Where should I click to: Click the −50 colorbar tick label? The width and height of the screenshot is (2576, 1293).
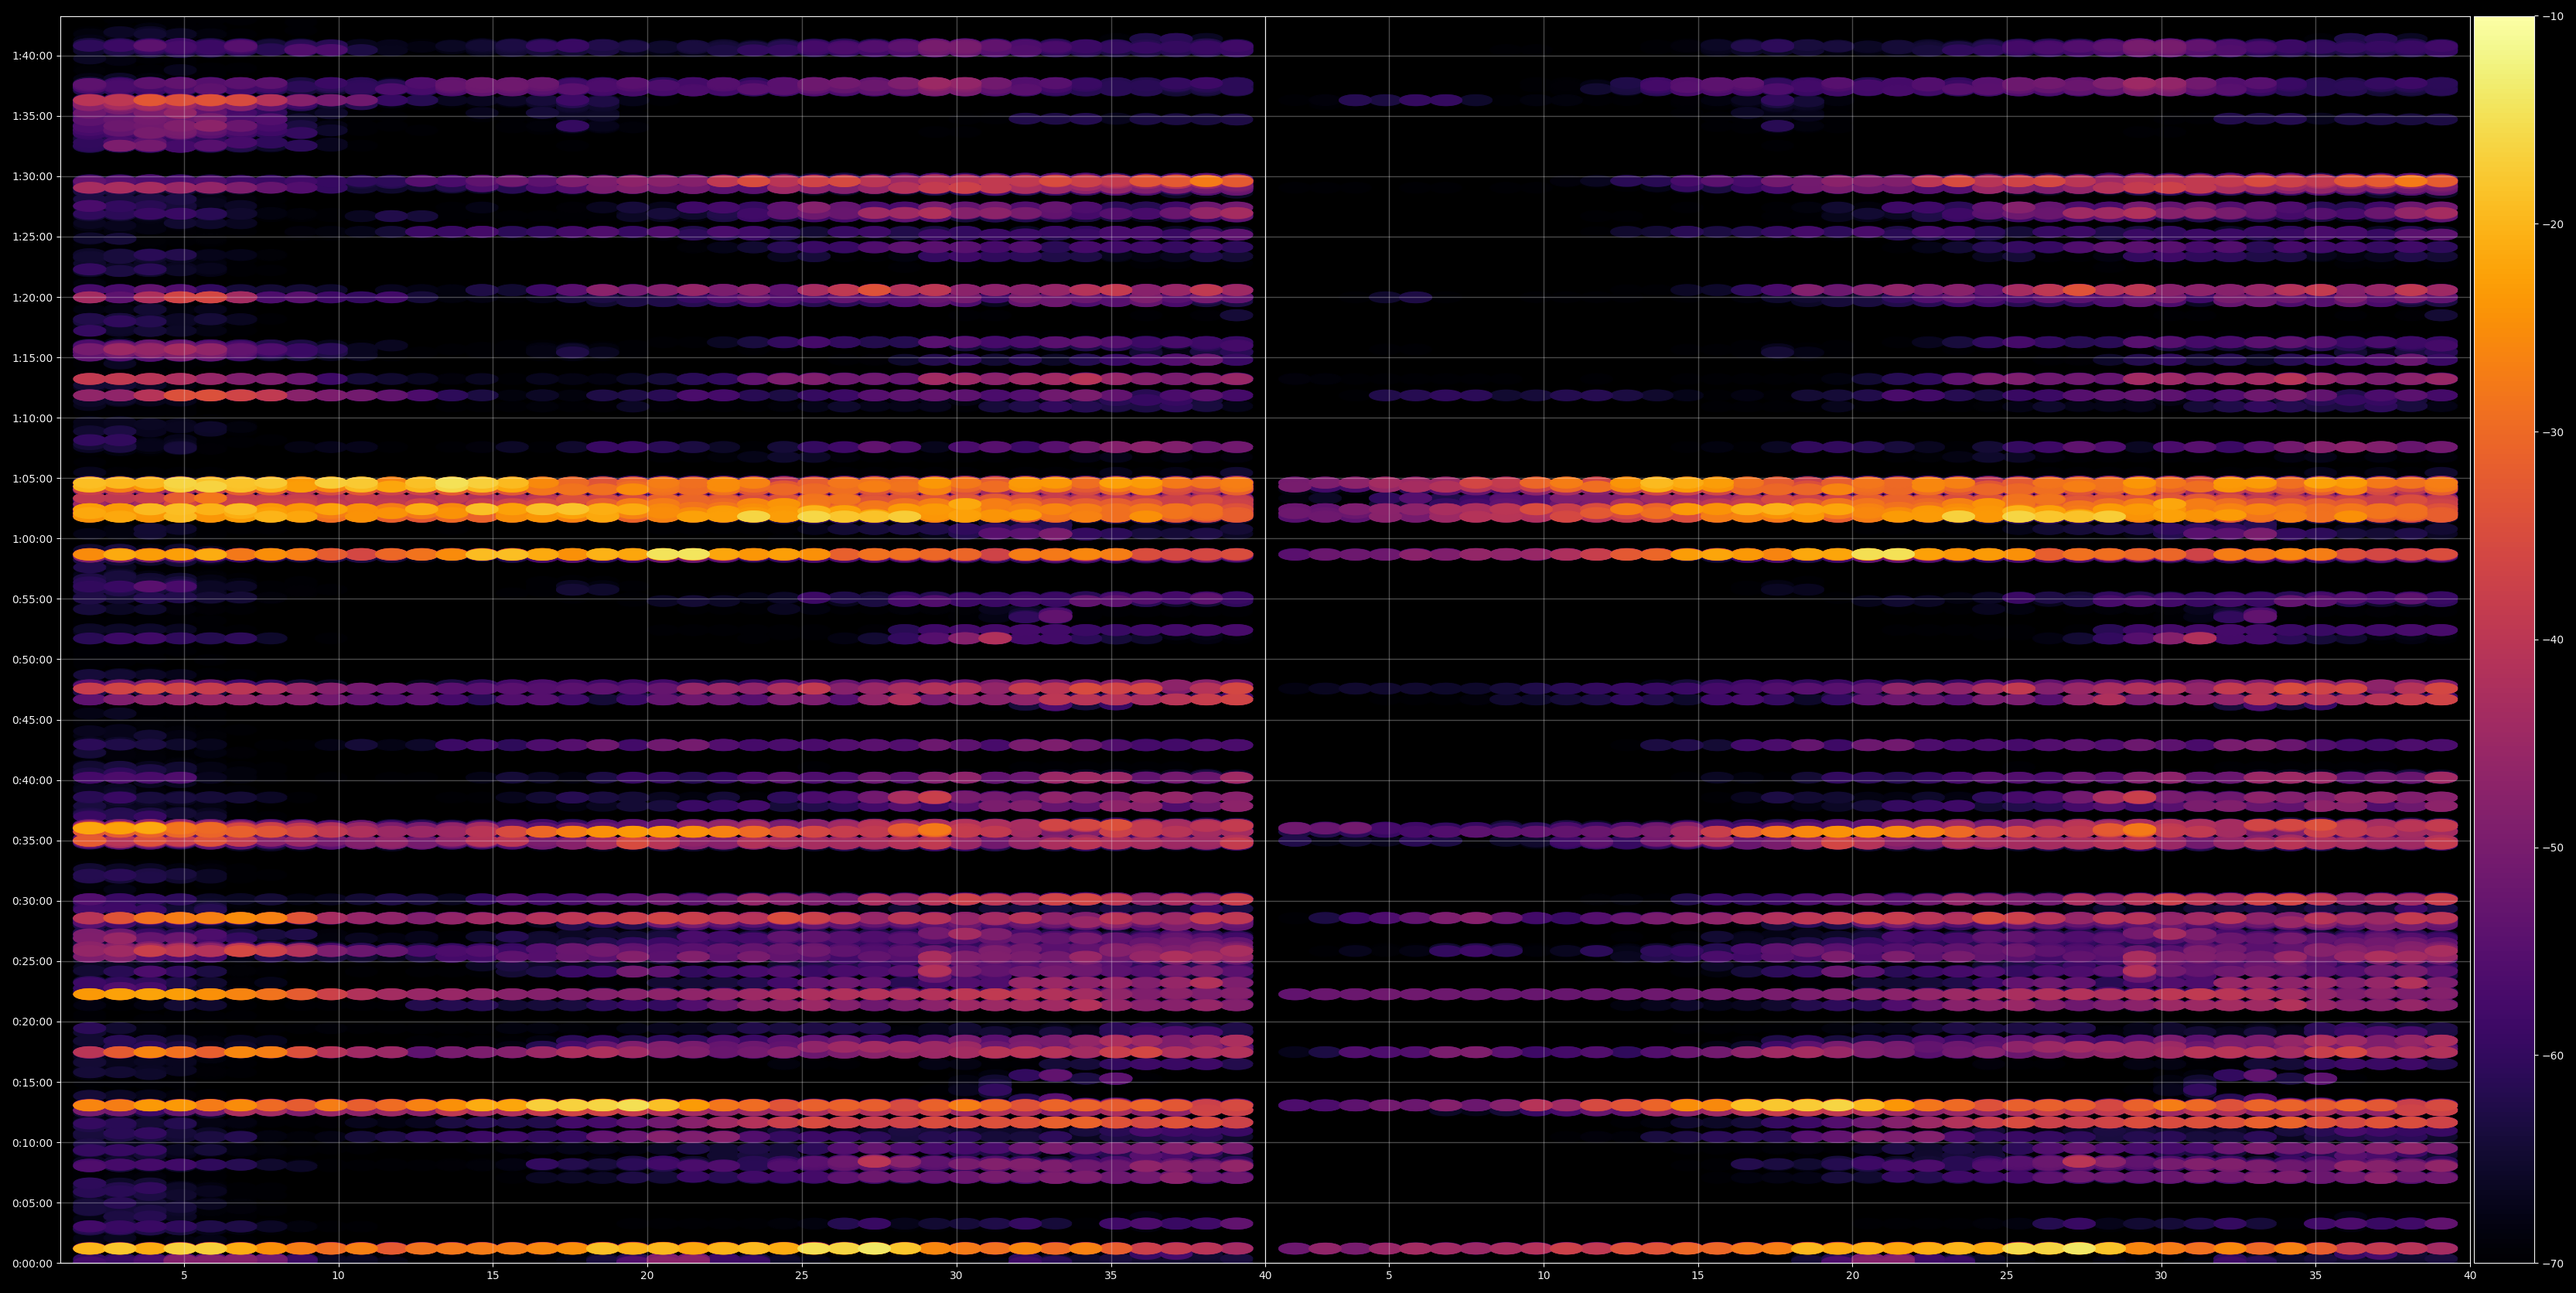(x=2553, y=848)
